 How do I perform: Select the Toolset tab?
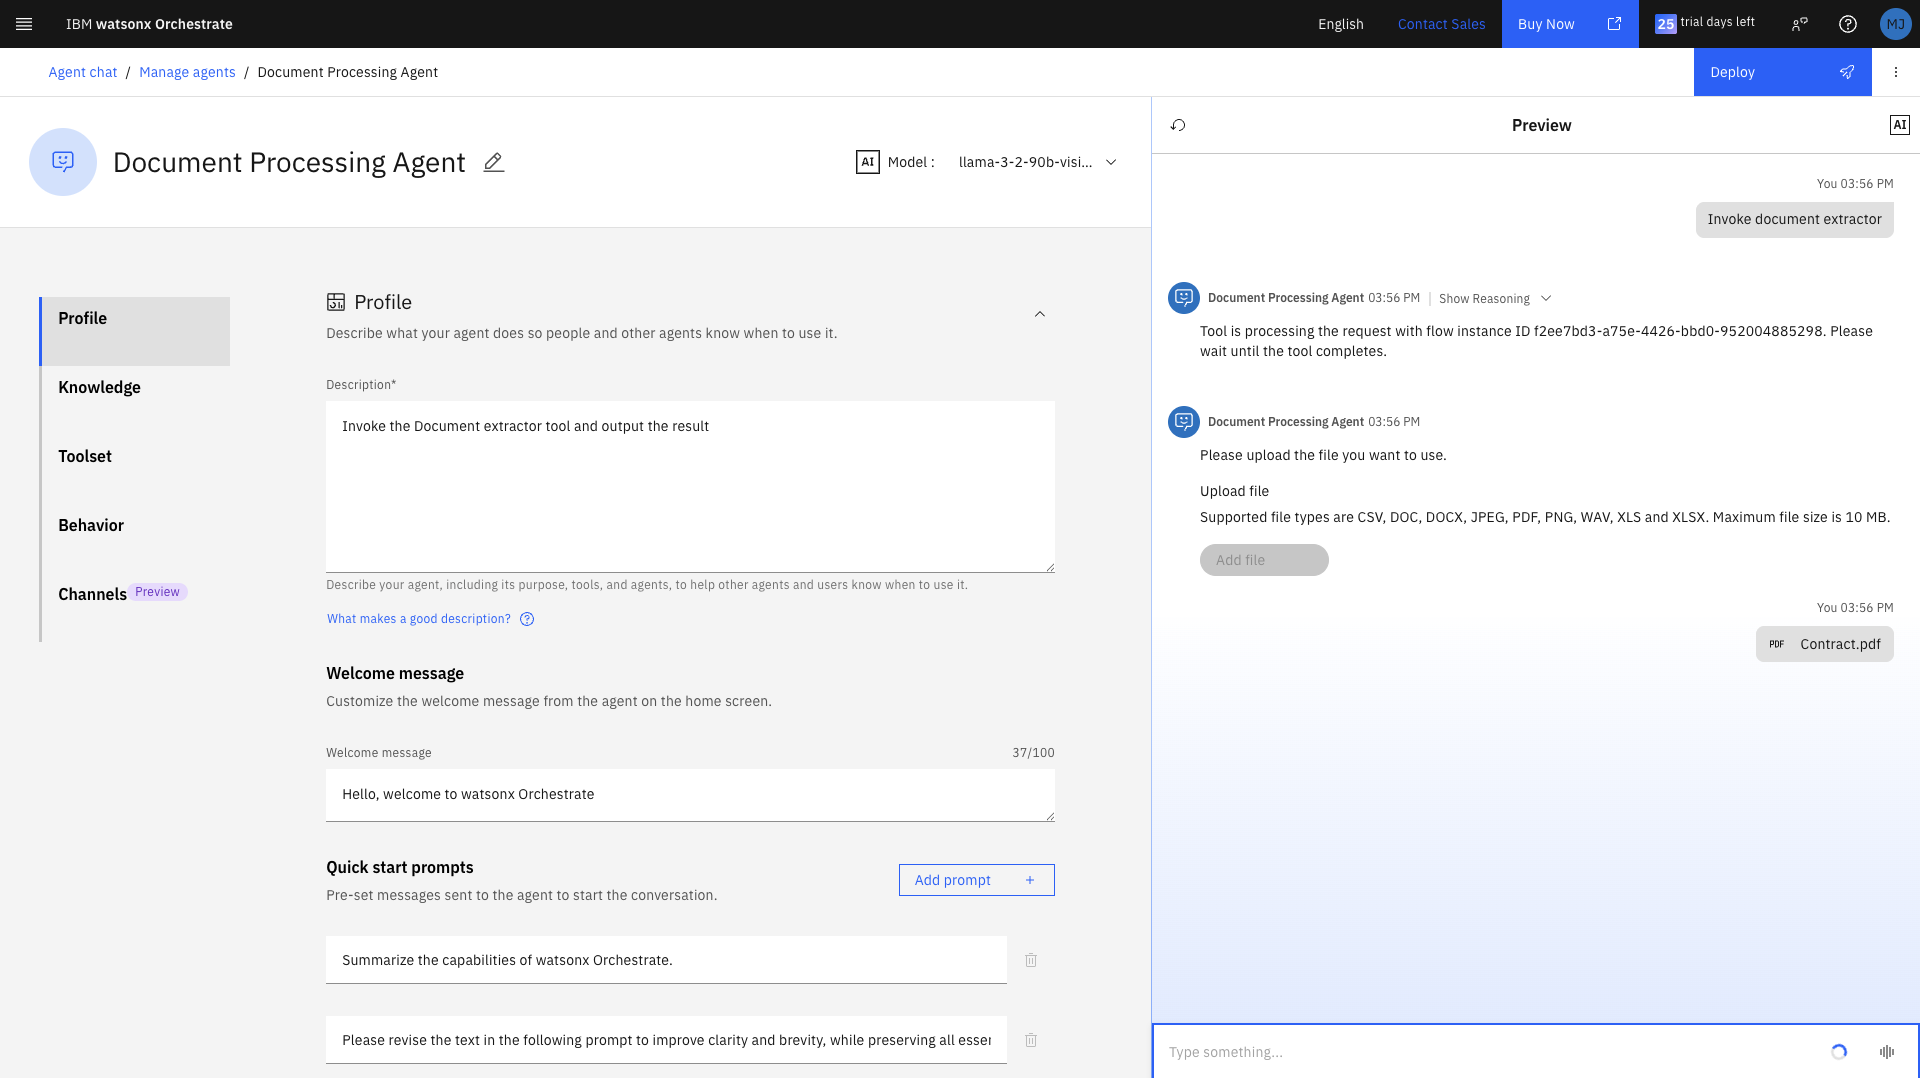(85, 456)
